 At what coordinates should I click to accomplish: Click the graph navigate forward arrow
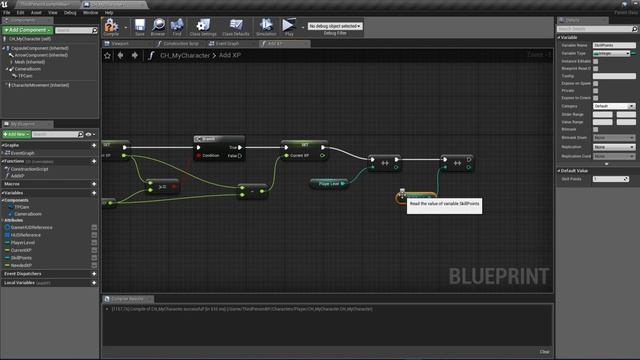(135, 55)
